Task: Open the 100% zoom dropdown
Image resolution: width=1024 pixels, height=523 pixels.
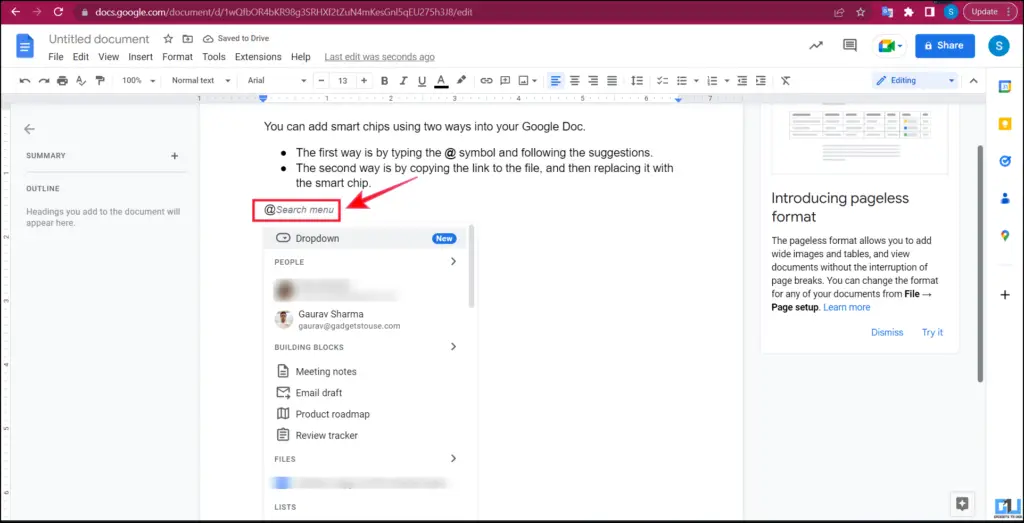Action: (x=138, y=81)
